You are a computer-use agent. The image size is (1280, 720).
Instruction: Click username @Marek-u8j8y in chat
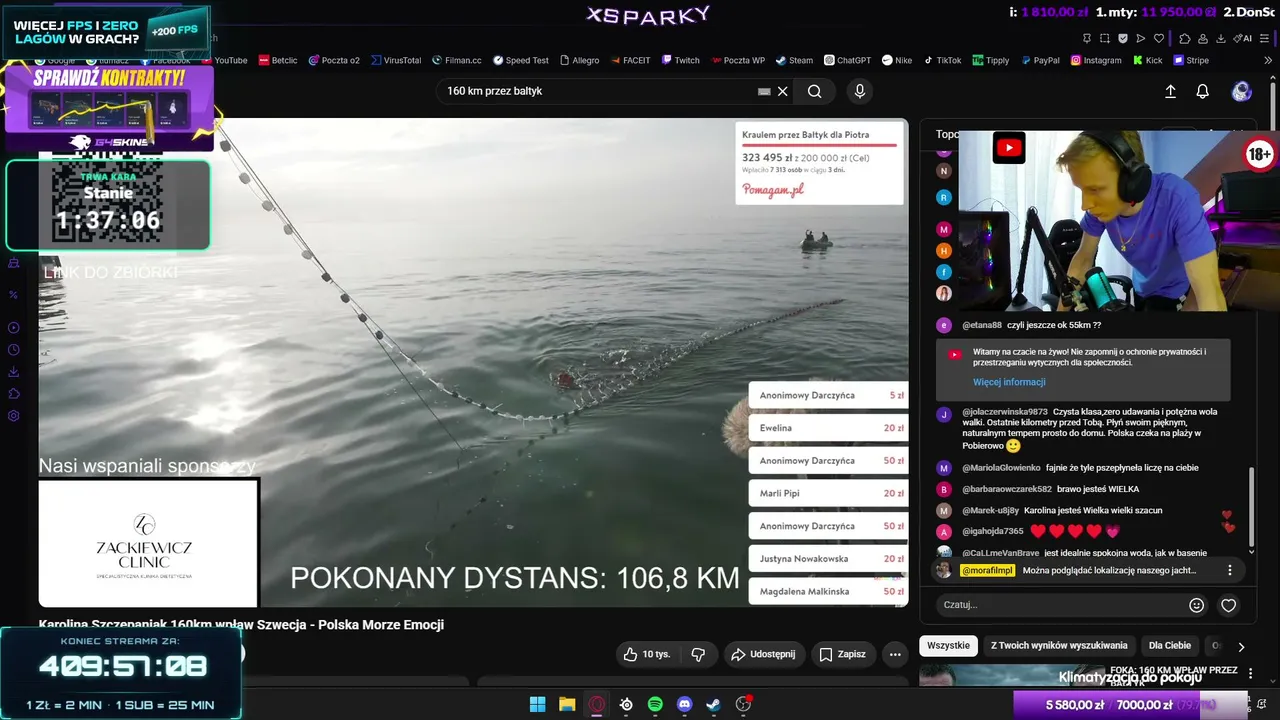(x=990, y=510)
